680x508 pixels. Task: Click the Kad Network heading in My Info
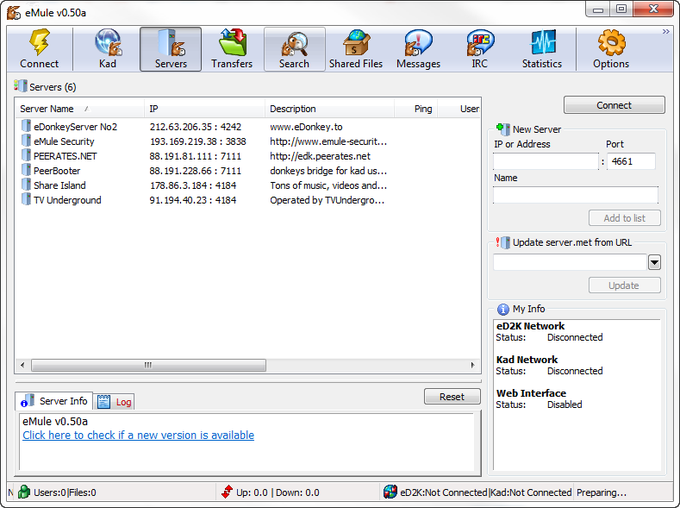(527, 360)
